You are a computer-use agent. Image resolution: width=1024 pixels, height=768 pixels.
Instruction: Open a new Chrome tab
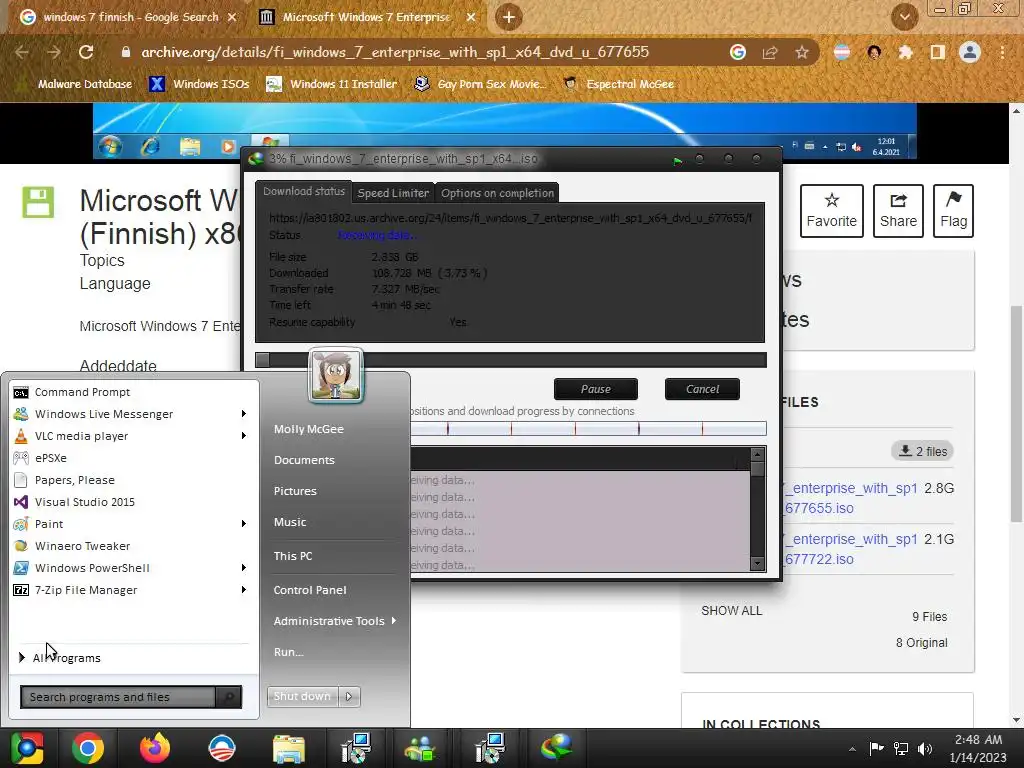point(509,17)
